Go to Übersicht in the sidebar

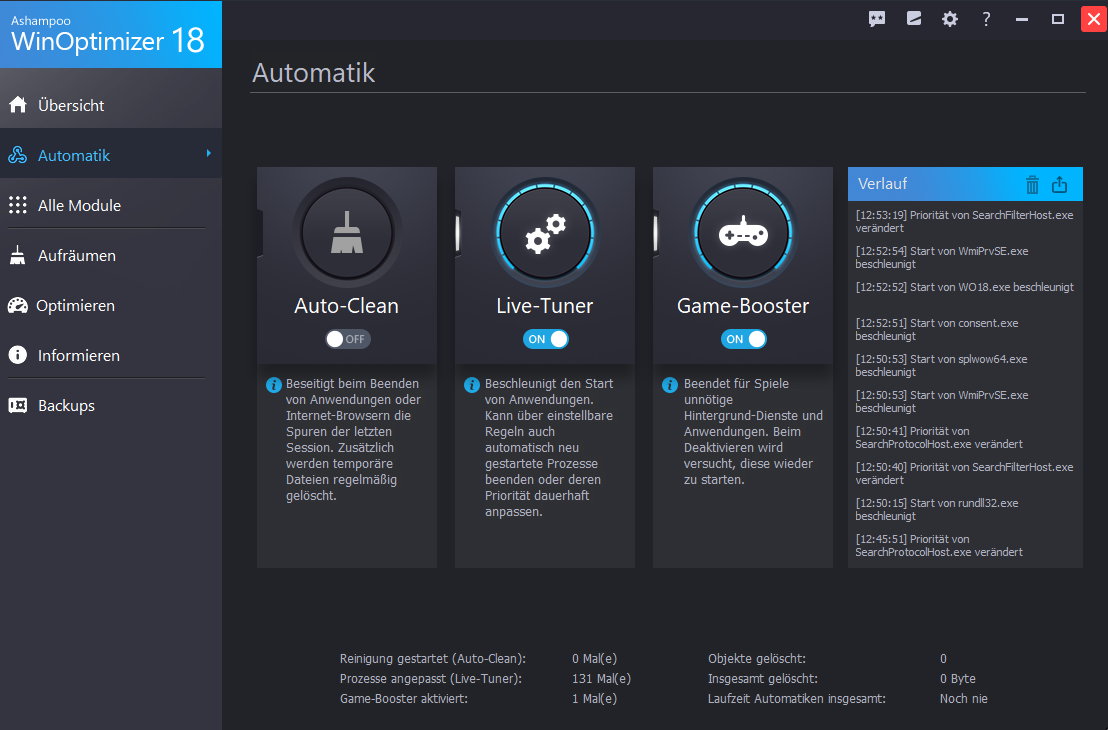(71, 105)
